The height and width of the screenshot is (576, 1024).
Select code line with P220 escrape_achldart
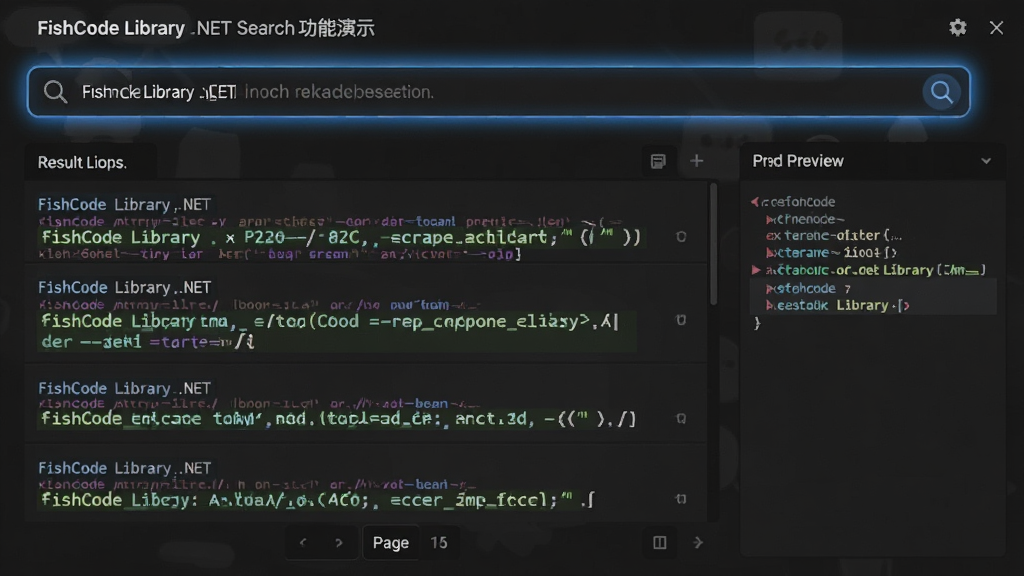341,237
